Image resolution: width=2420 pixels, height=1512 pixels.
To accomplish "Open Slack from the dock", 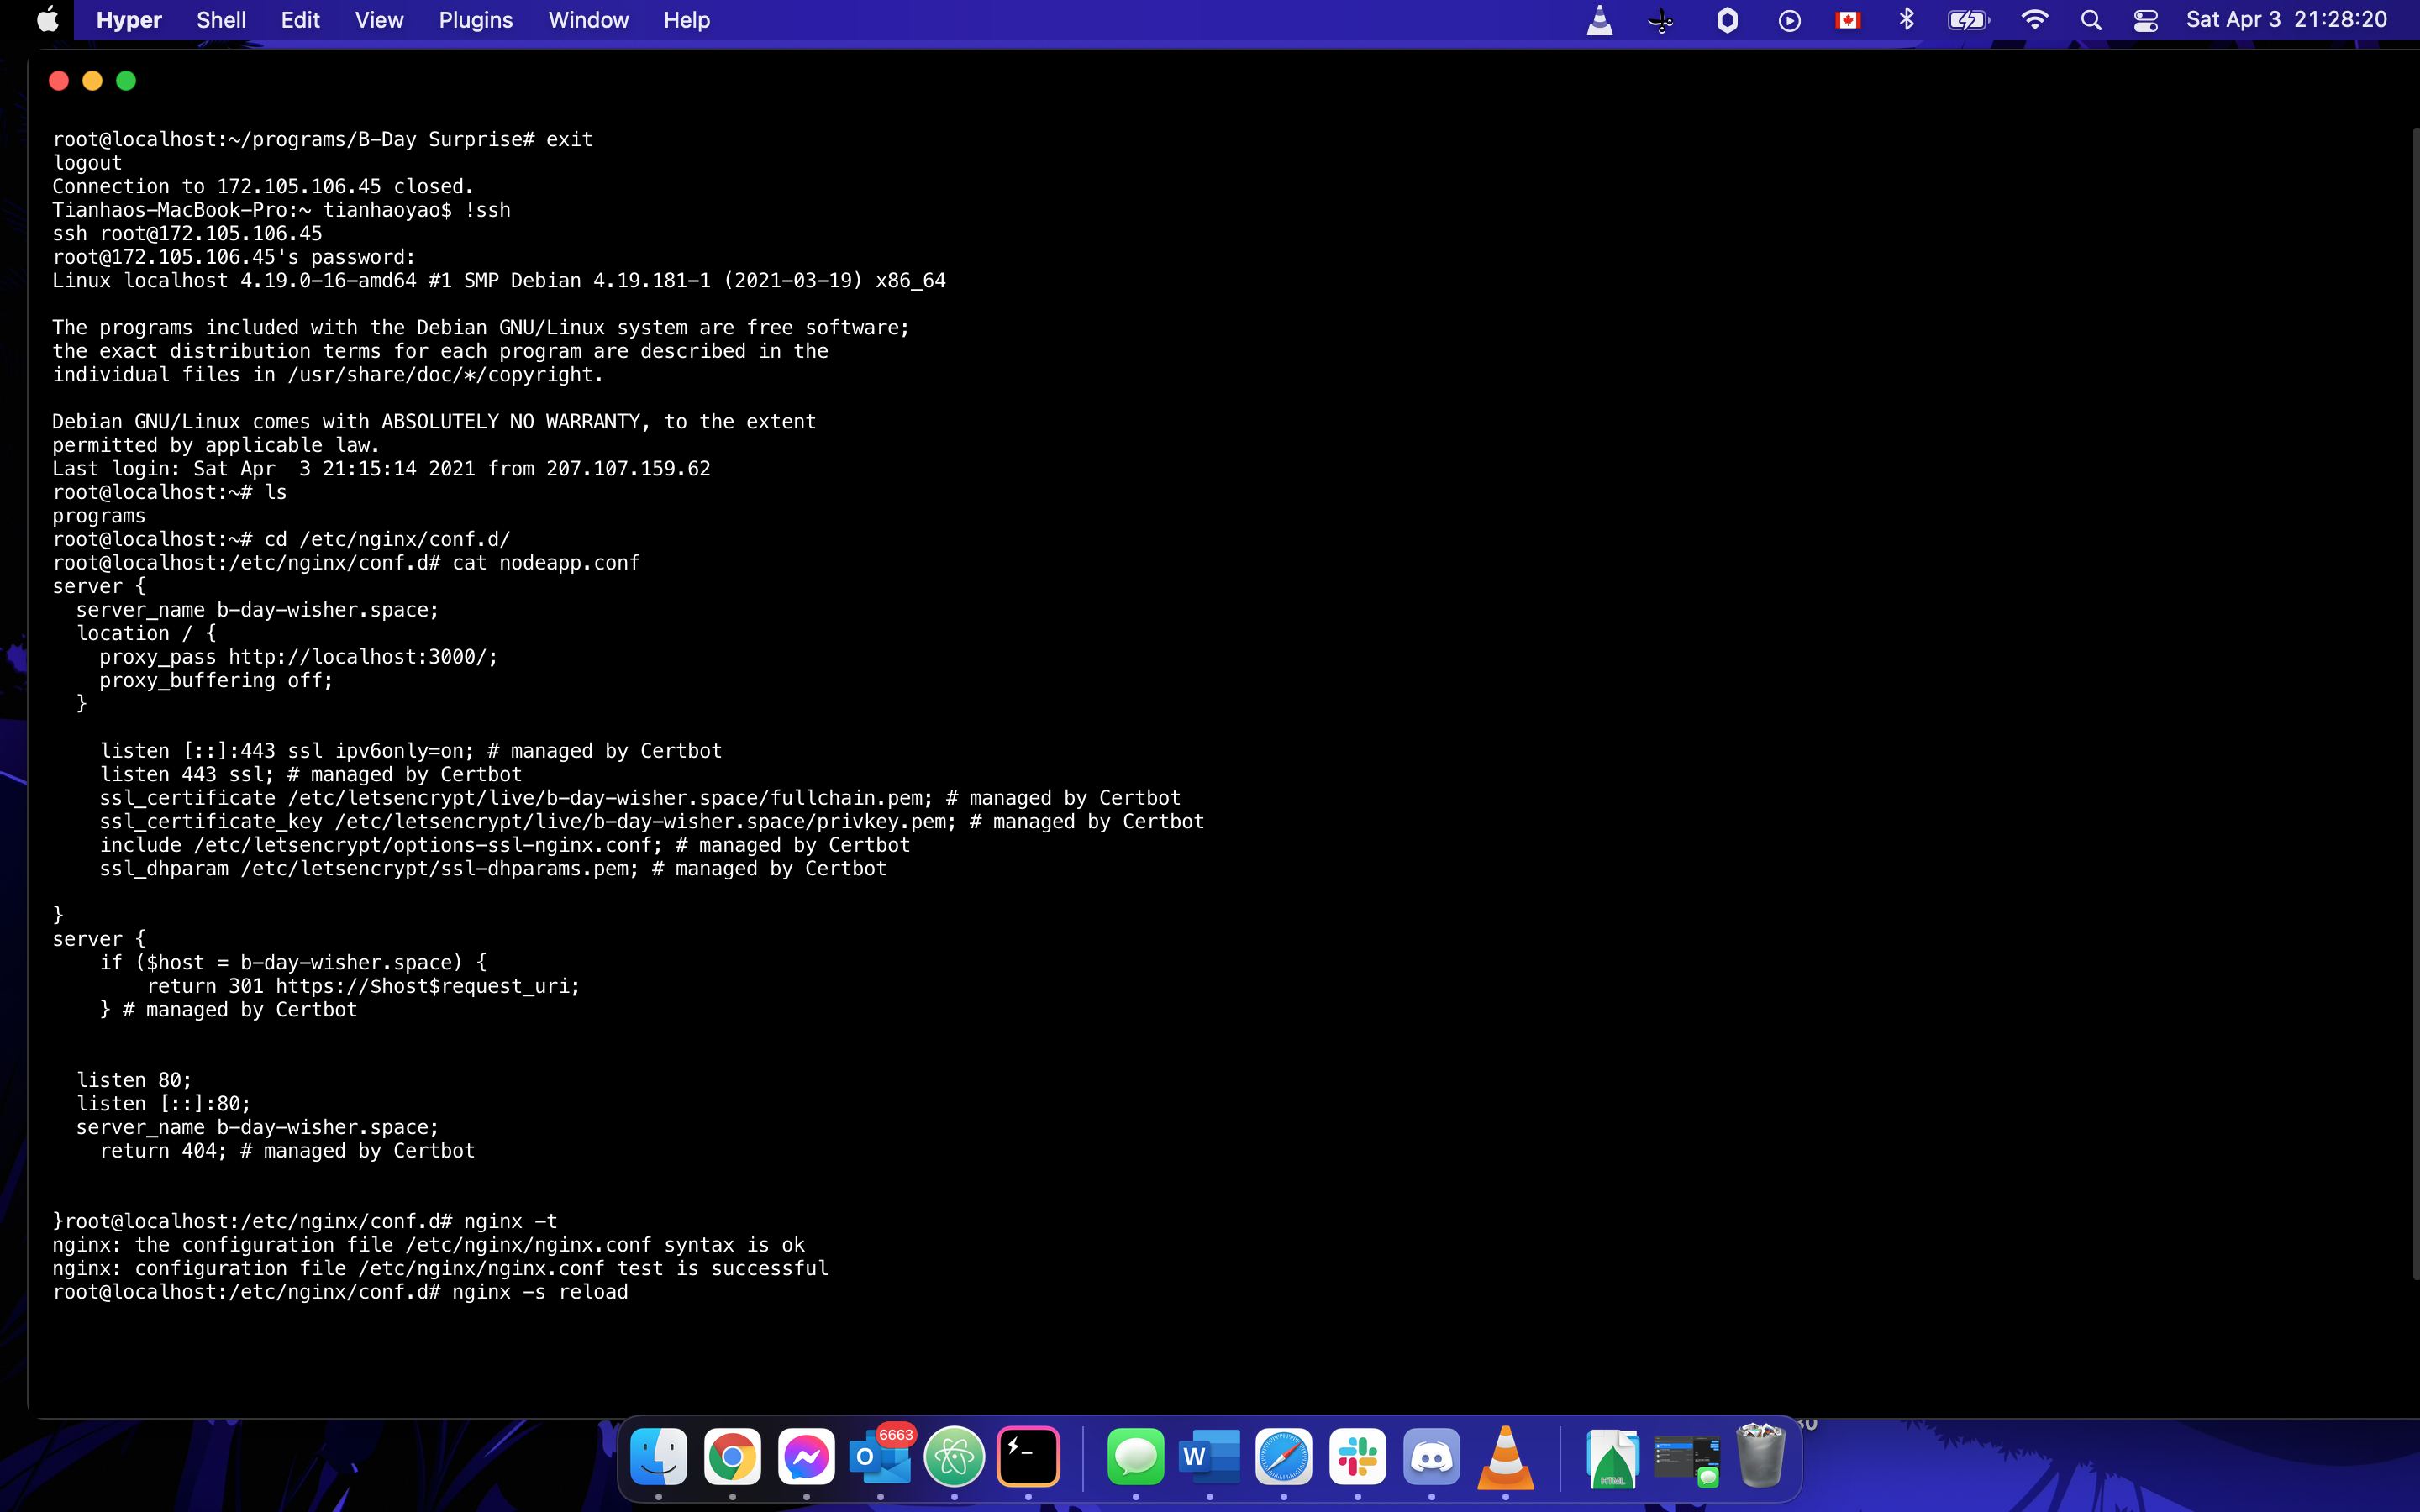I will point(1357,1457).
